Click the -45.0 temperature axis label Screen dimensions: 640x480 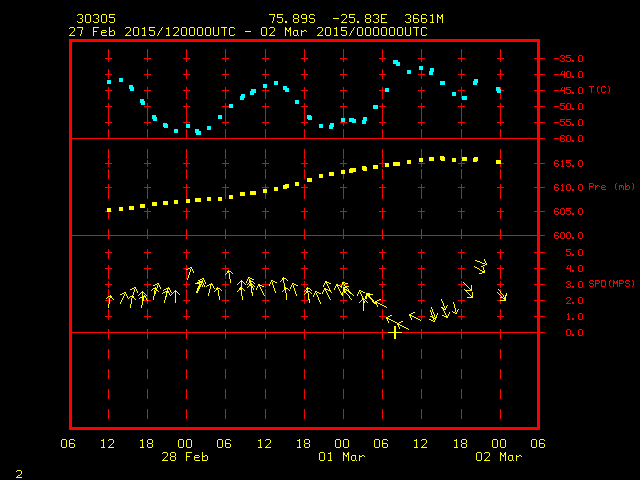point(569,91)
